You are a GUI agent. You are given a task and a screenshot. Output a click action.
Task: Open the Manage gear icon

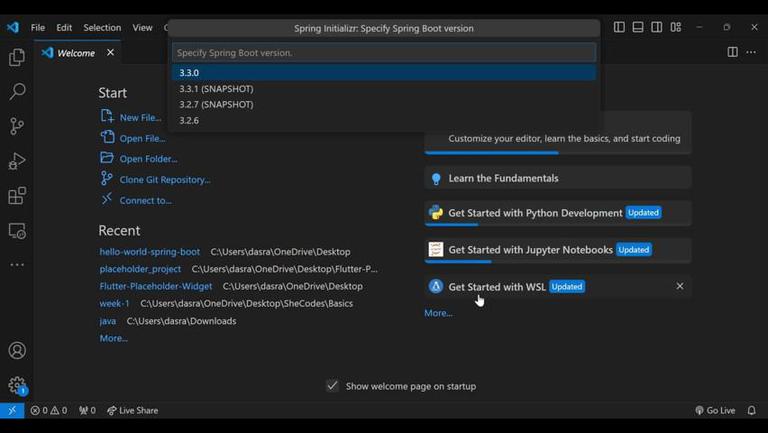click(17, 385)
